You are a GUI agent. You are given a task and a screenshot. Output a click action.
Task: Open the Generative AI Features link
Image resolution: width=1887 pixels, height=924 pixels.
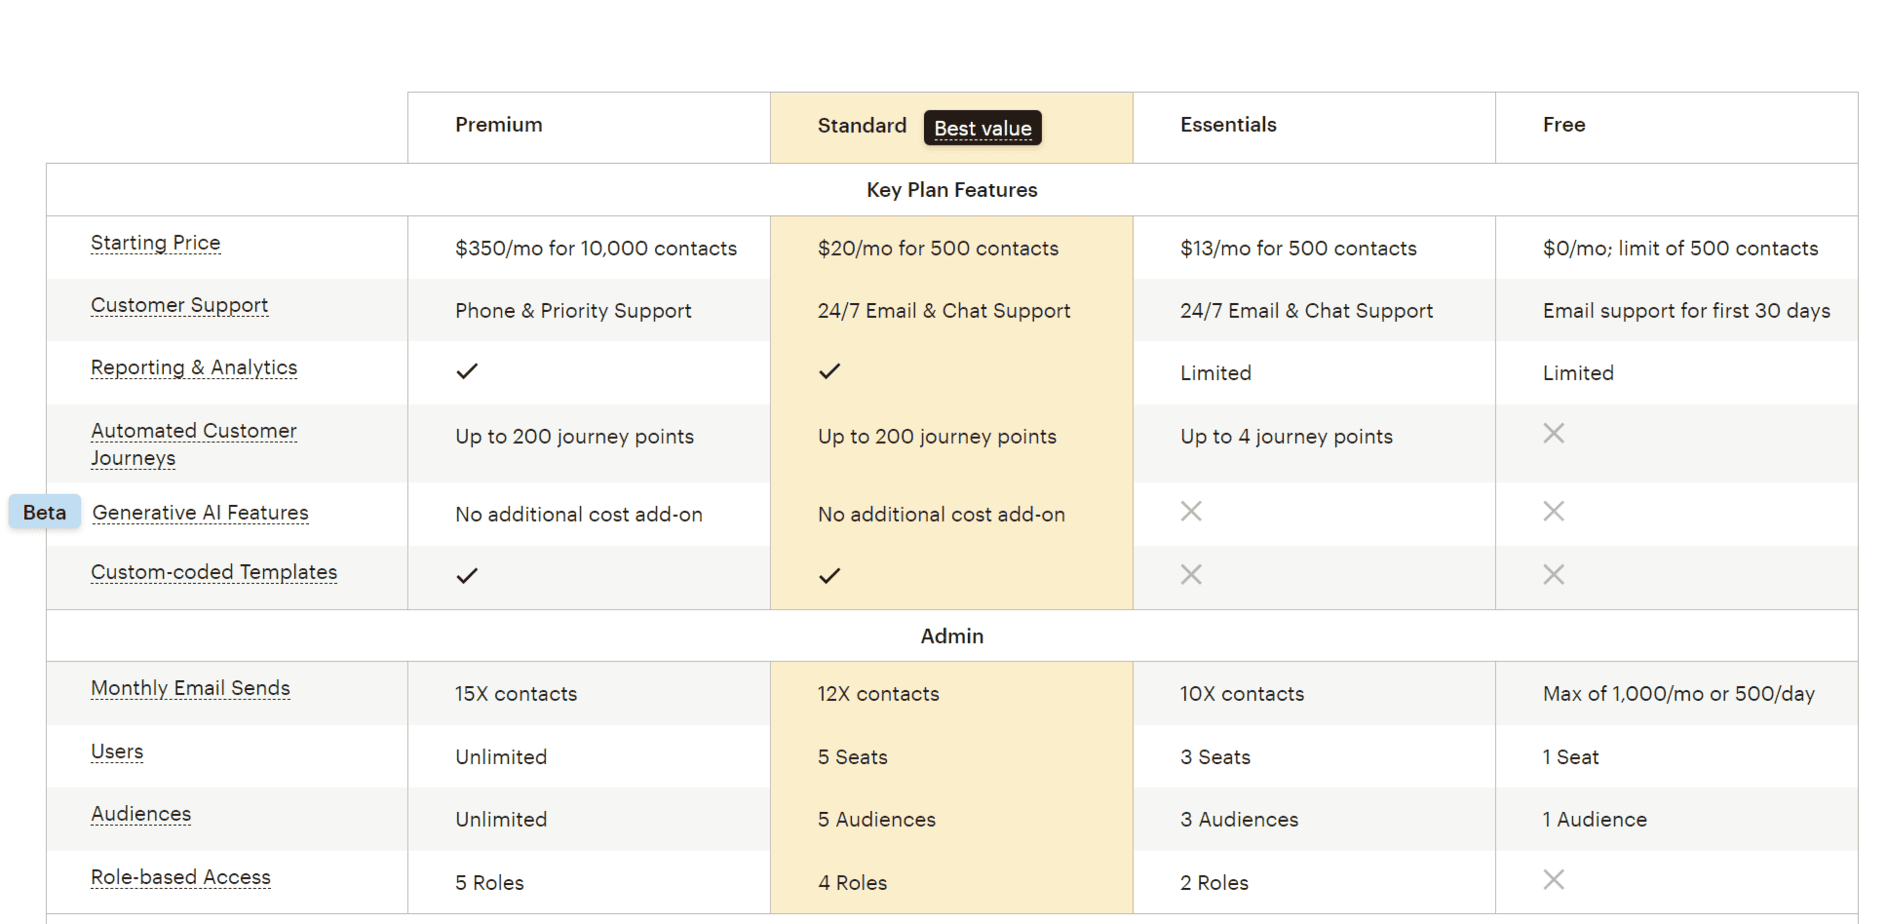(x=200, y=512)
